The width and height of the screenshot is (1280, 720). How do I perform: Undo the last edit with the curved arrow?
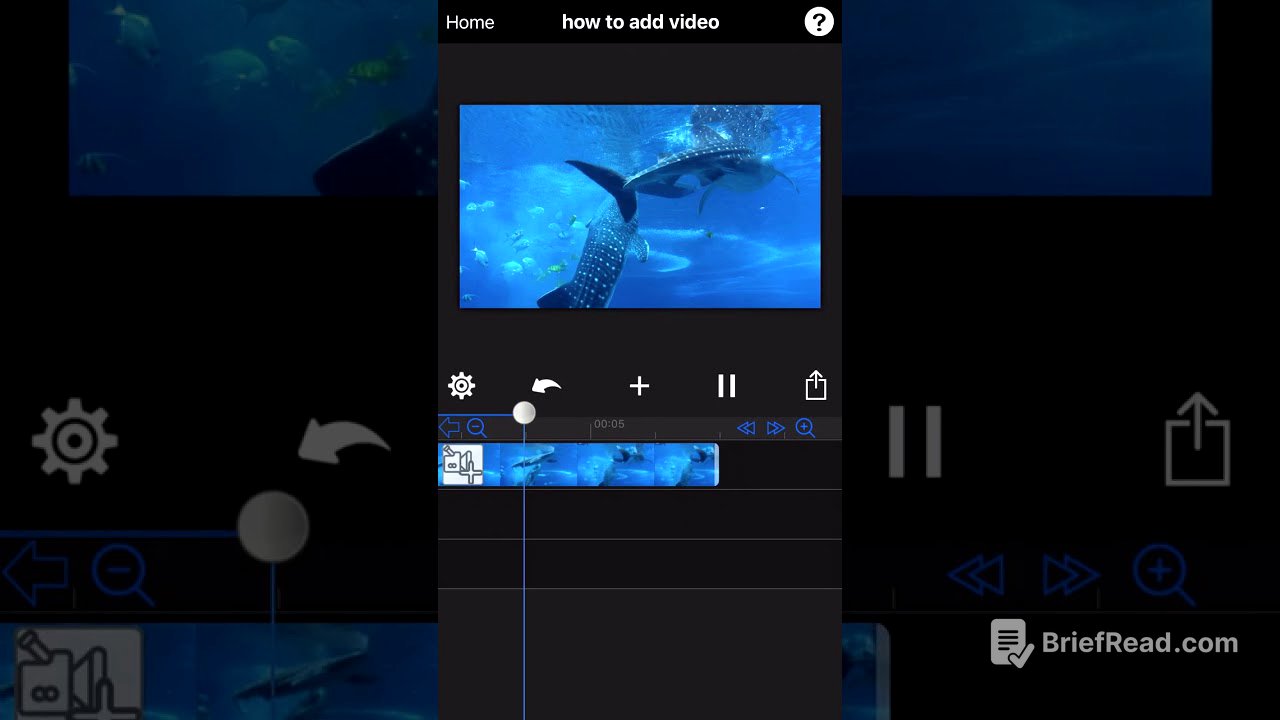pos(546,386)
